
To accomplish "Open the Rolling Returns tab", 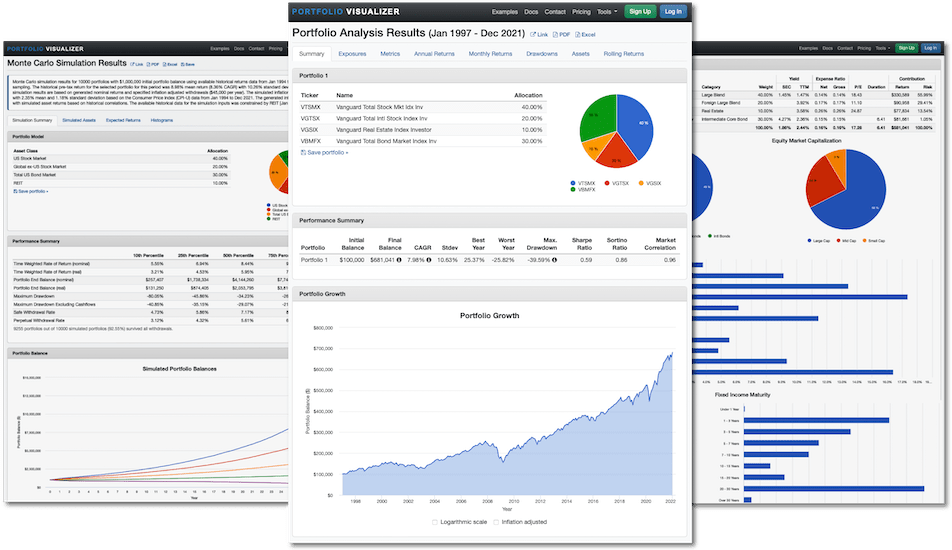I will [624, 54].
